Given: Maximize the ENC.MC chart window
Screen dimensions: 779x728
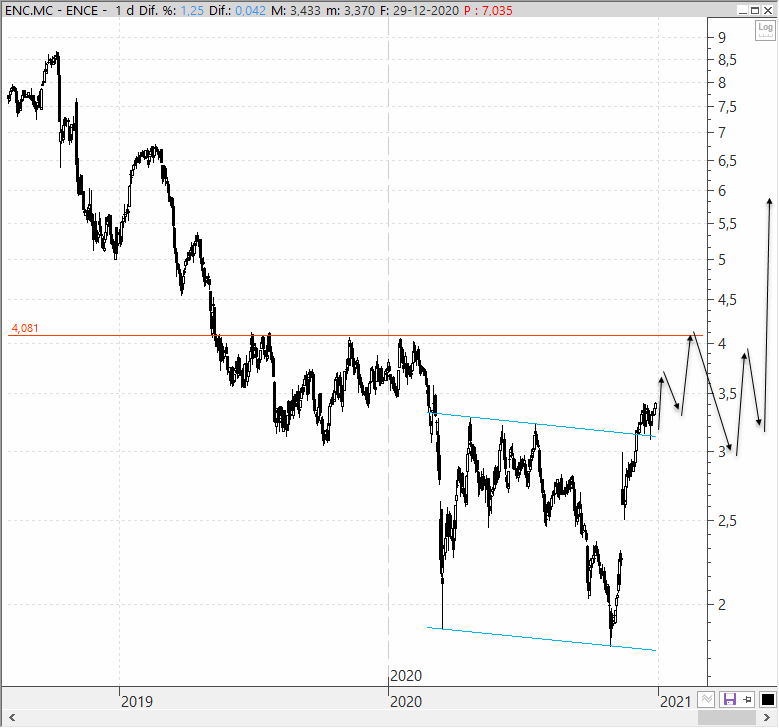Looking at the screenshot, I should point(755,10).
